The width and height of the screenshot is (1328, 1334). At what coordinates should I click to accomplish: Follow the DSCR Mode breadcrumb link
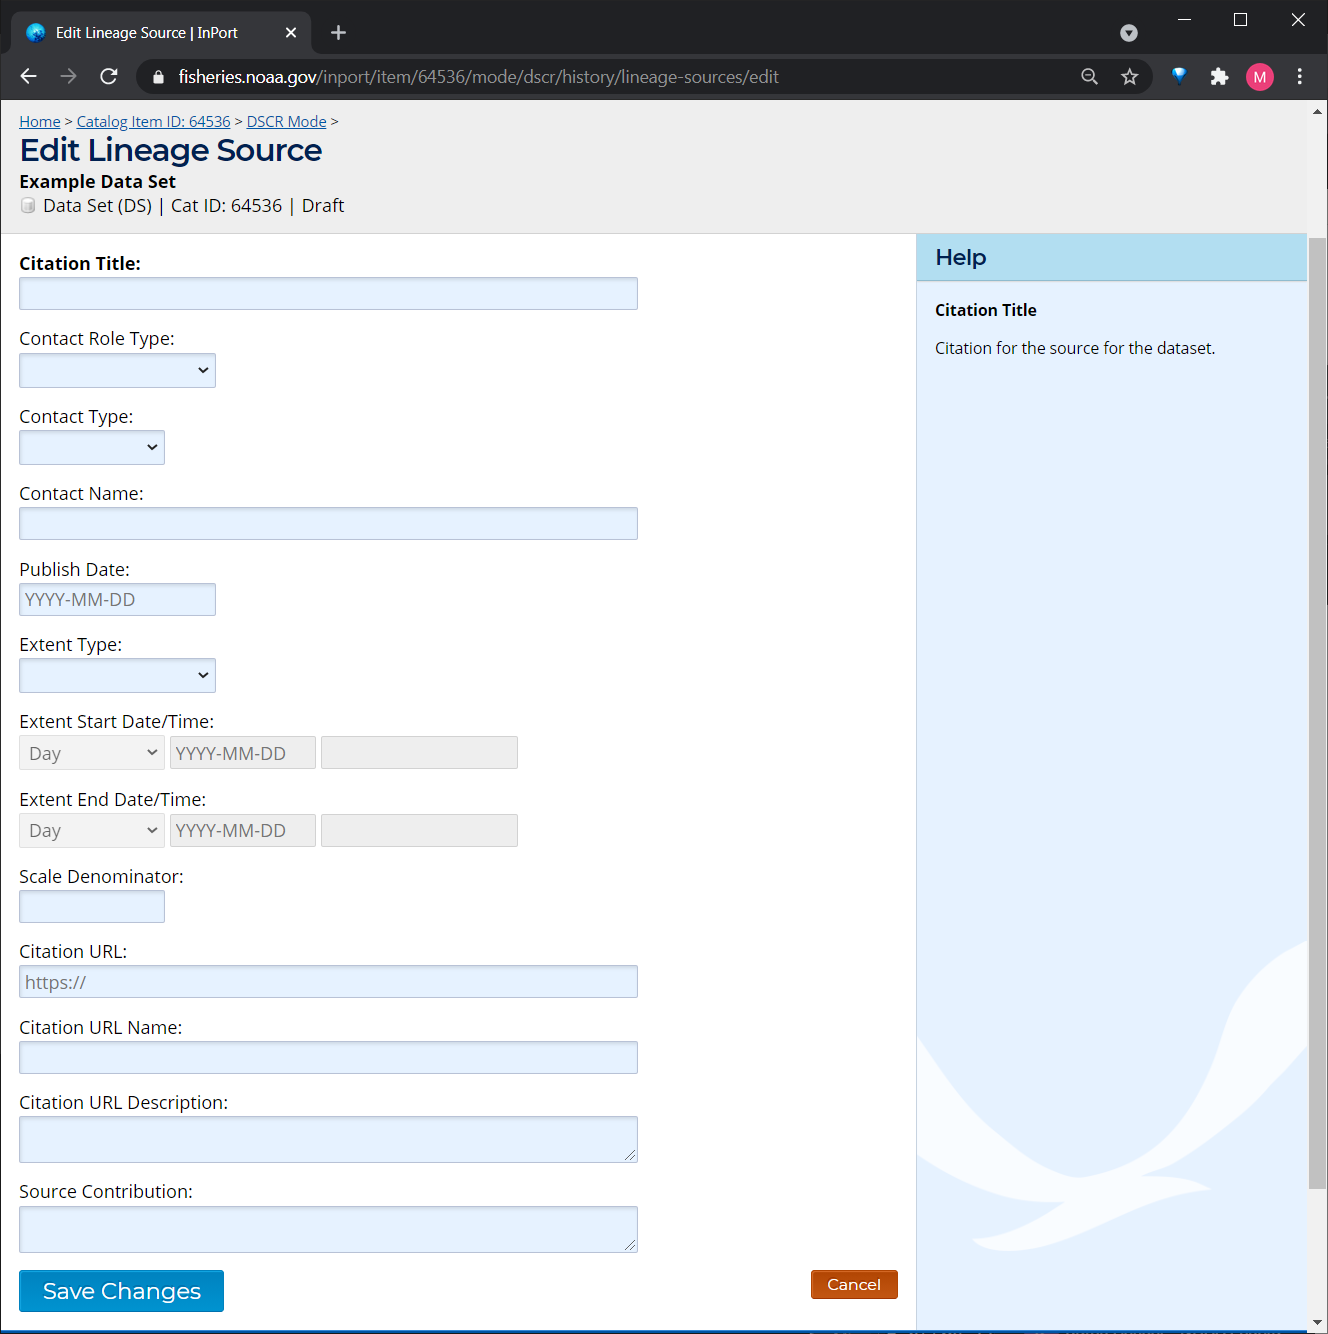287,122
